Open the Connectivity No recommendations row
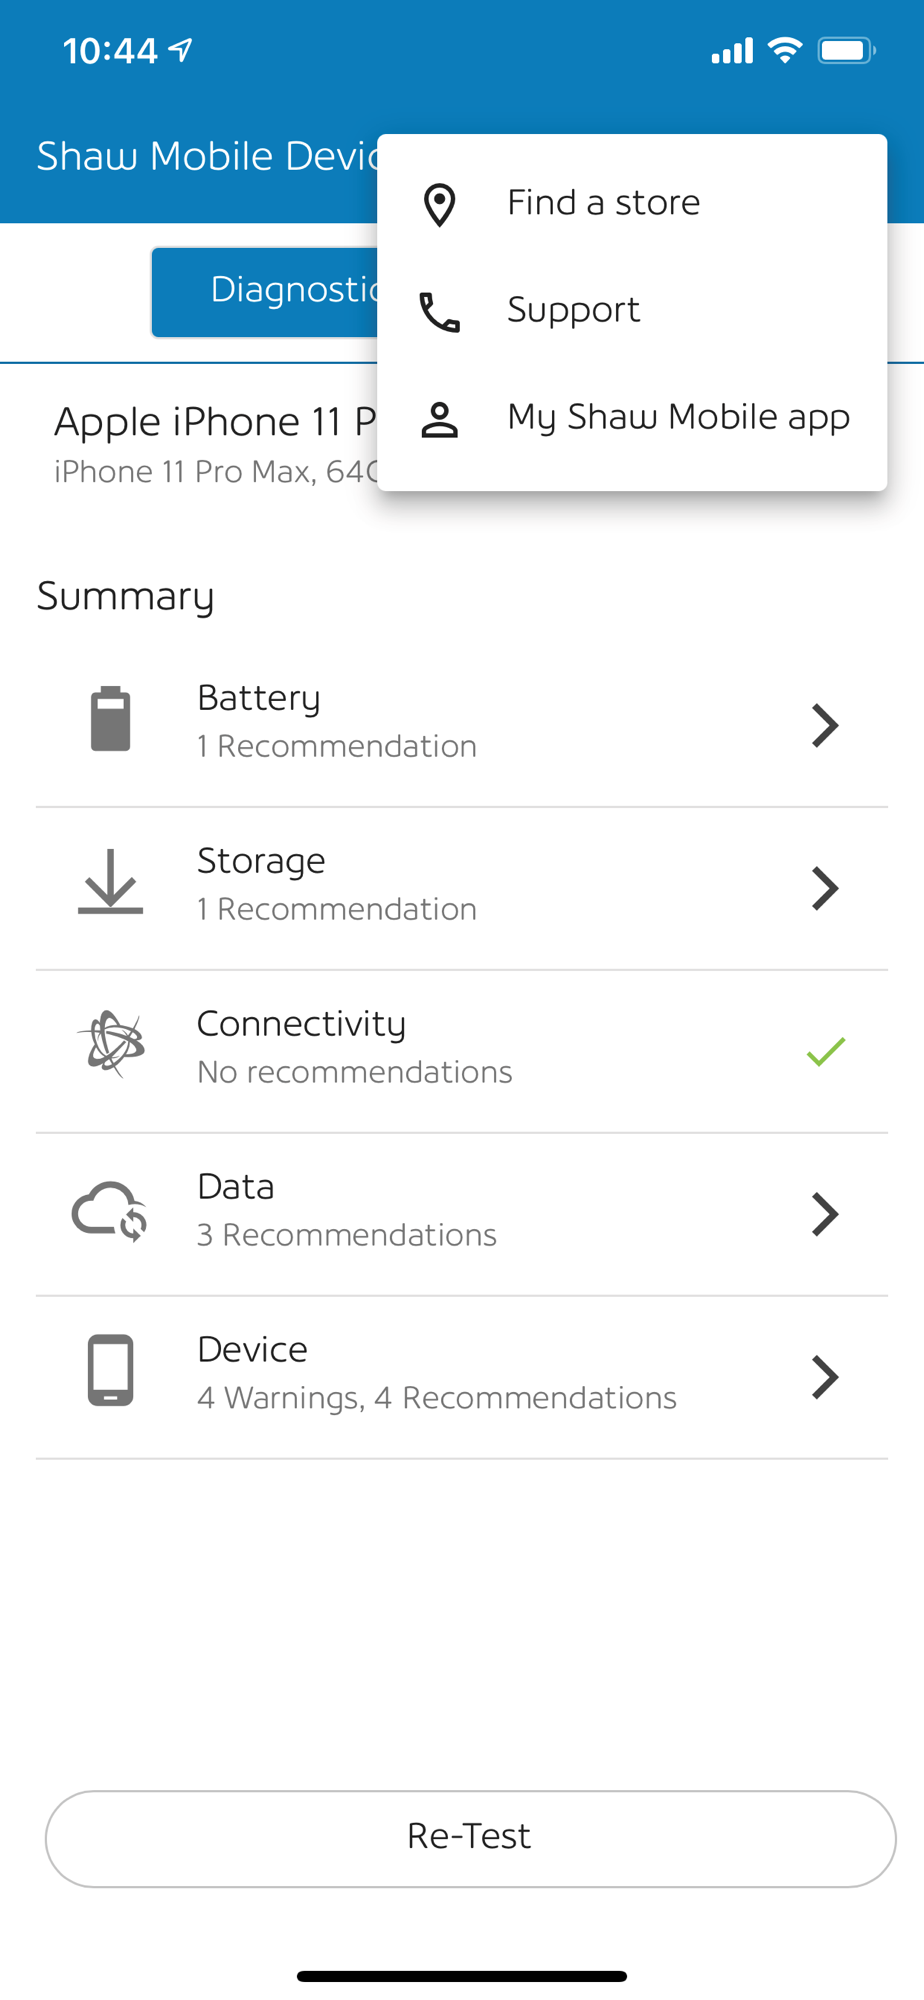Viewport: 924px width, 2000px height. click(x=462, y=1051)
